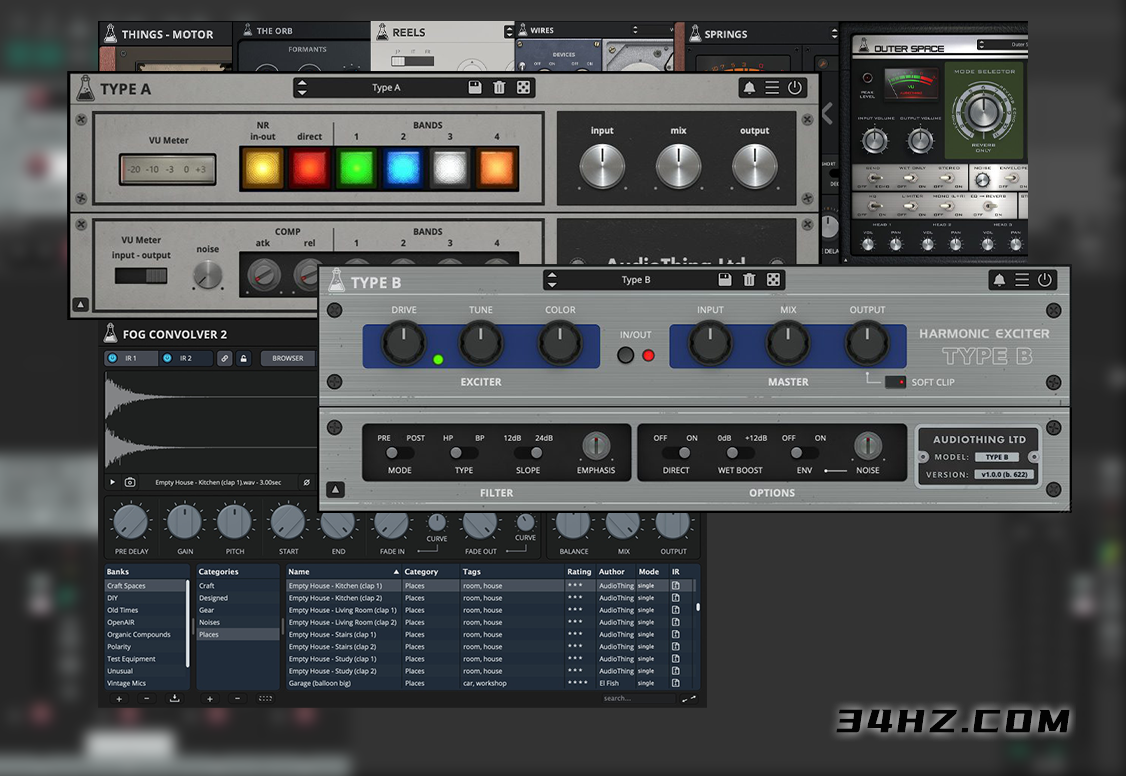Screen dimensions: 1126x776
Task: Click the grid dots icon under Categories
Action: click(265, 698)
